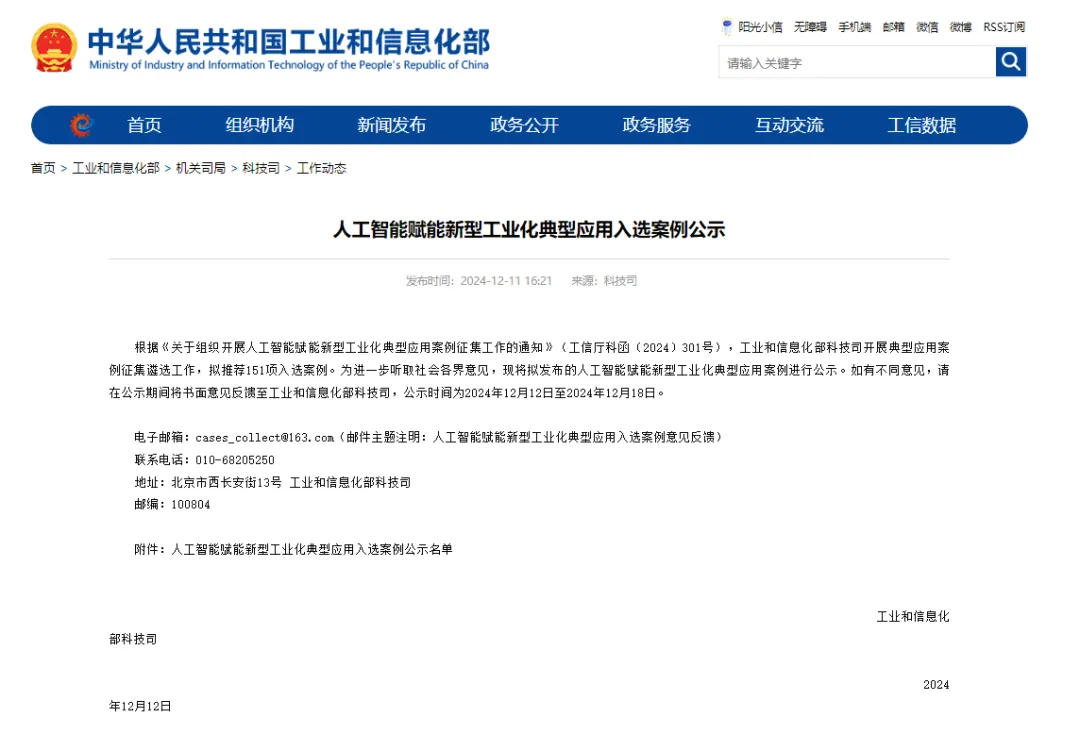Image resolution: width=1080 pixels, height=734 pixels.
Task: Click the search magnifier icon
Action: point(1010,62)
